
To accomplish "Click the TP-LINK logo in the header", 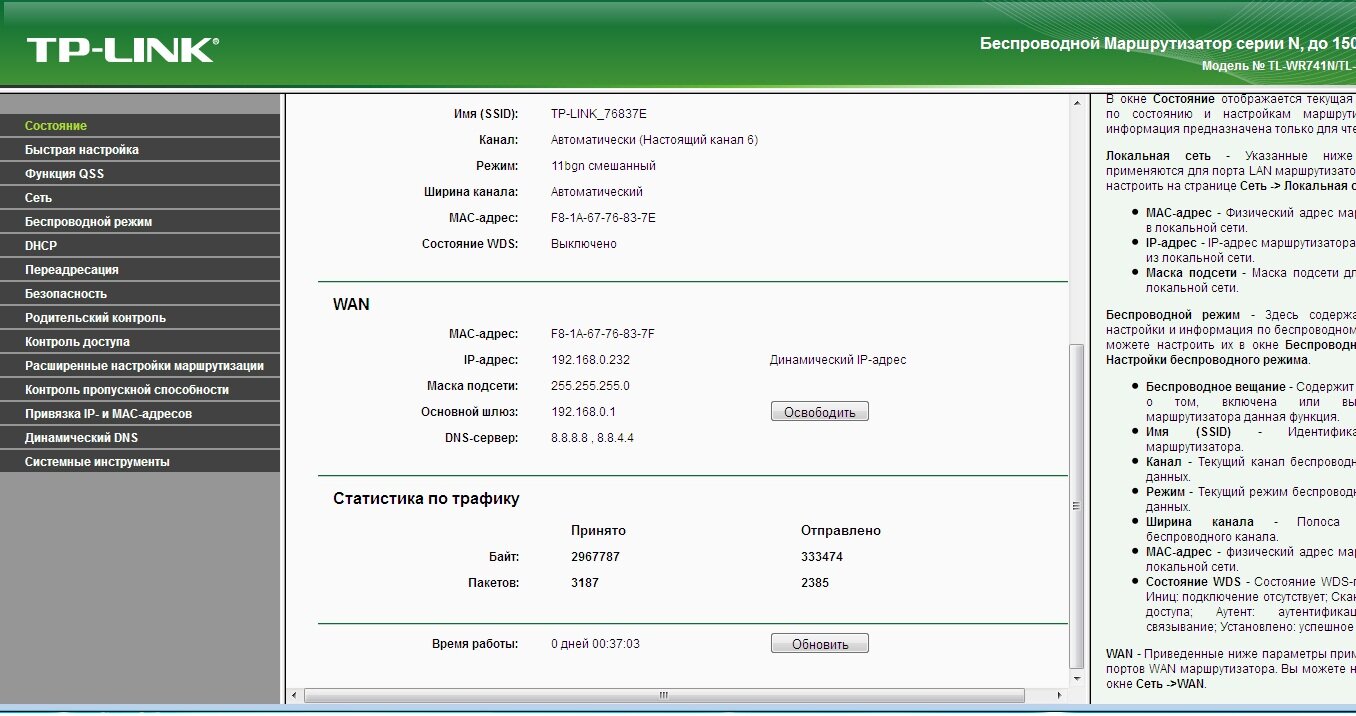I will 122,50.
